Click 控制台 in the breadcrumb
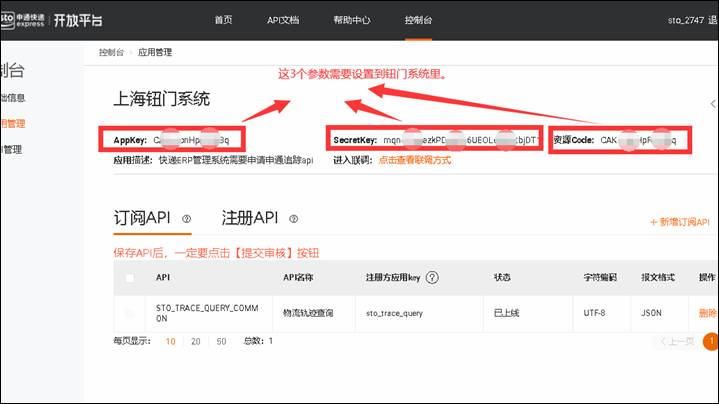The image size is (719, 404). pyautogui.click(x=111, y=52)
